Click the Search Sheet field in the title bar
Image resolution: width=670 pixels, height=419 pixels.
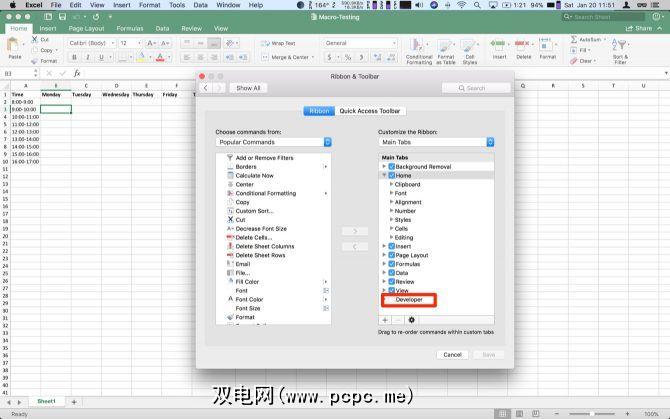603,17
